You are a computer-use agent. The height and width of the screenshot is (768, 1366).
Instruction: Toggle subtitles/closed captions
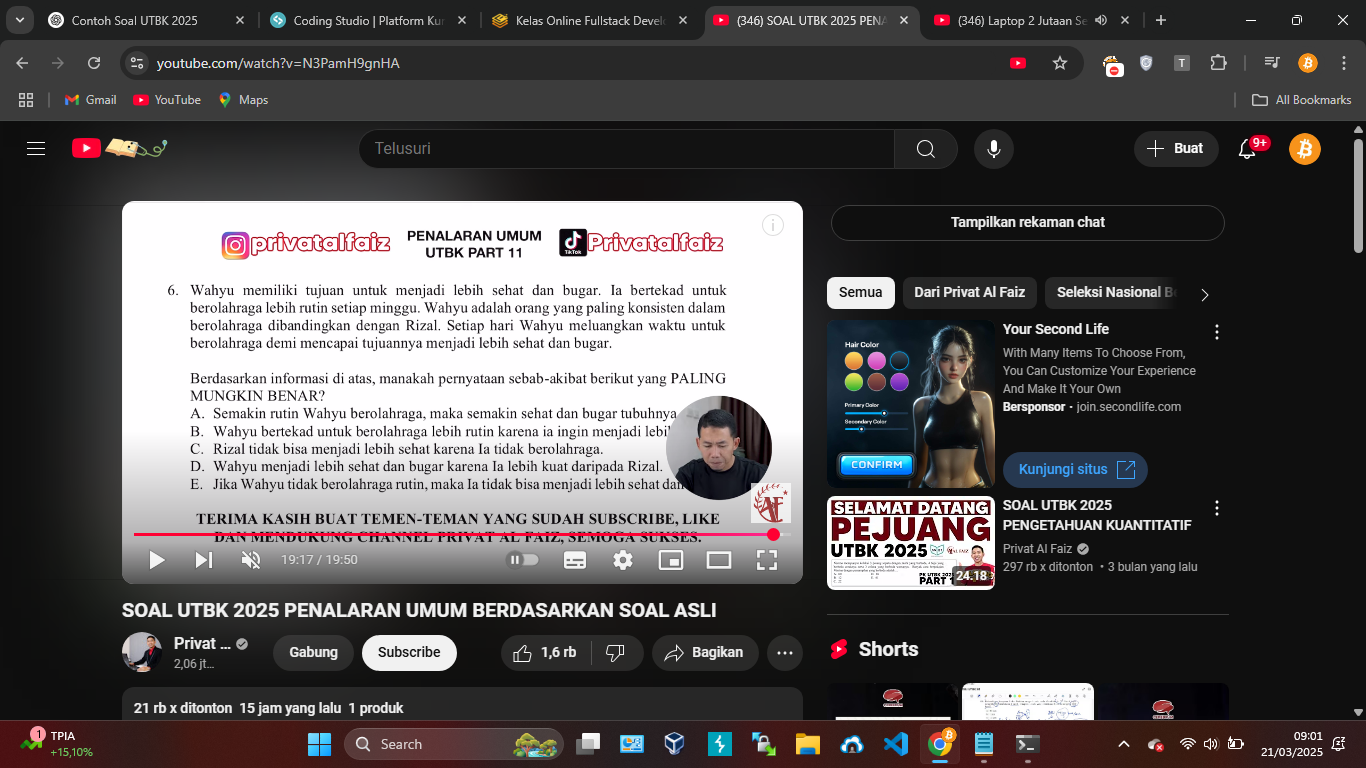pos(575,560)
